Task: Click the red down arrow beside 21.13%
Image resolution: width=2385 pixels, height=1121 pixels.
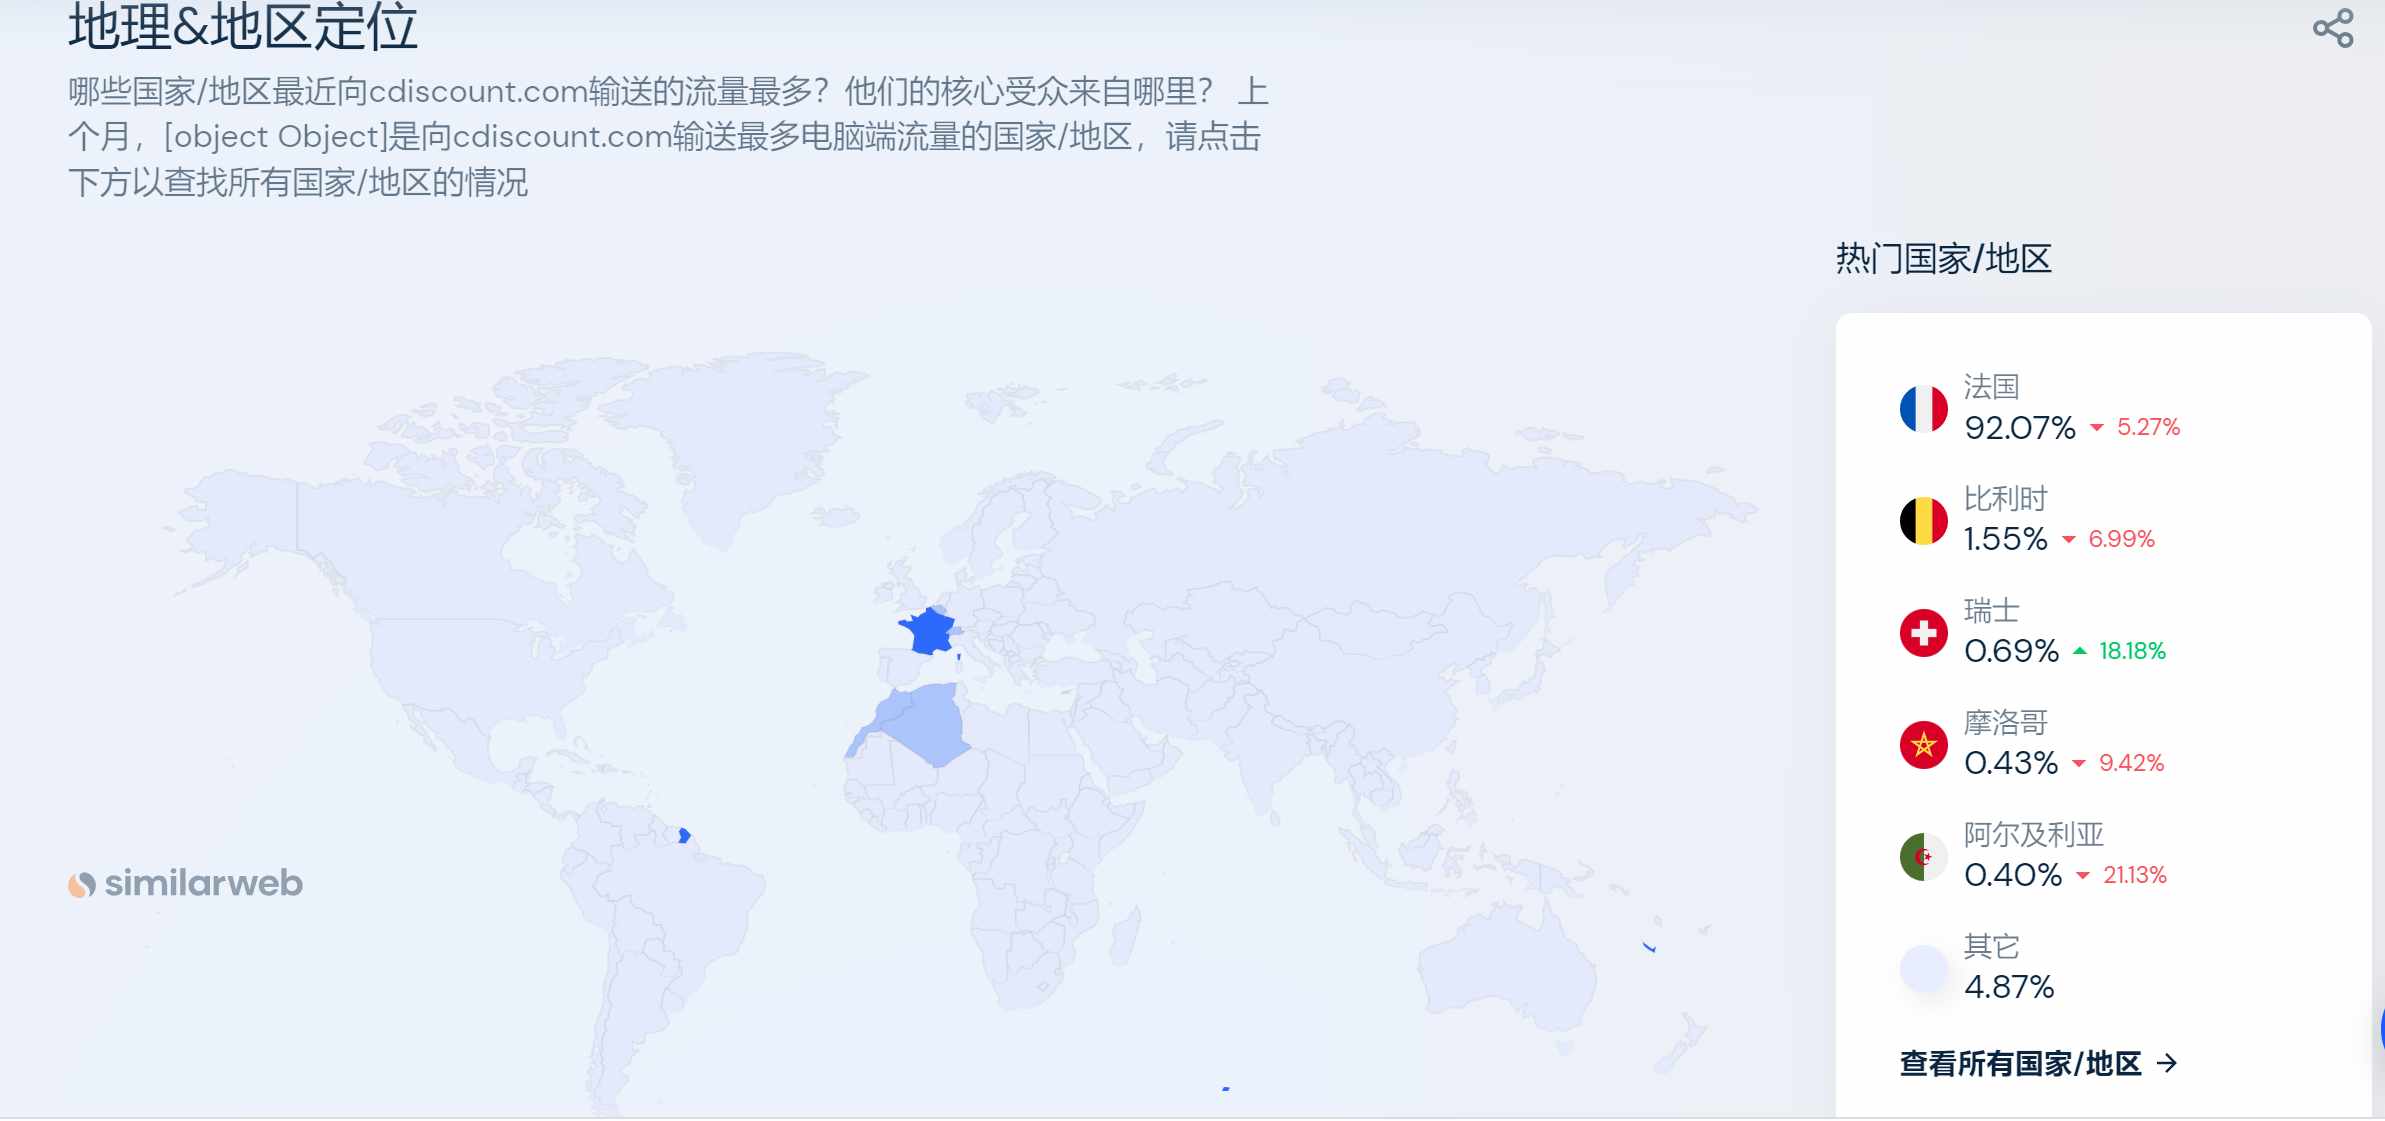Action: tap(2083, 876)
